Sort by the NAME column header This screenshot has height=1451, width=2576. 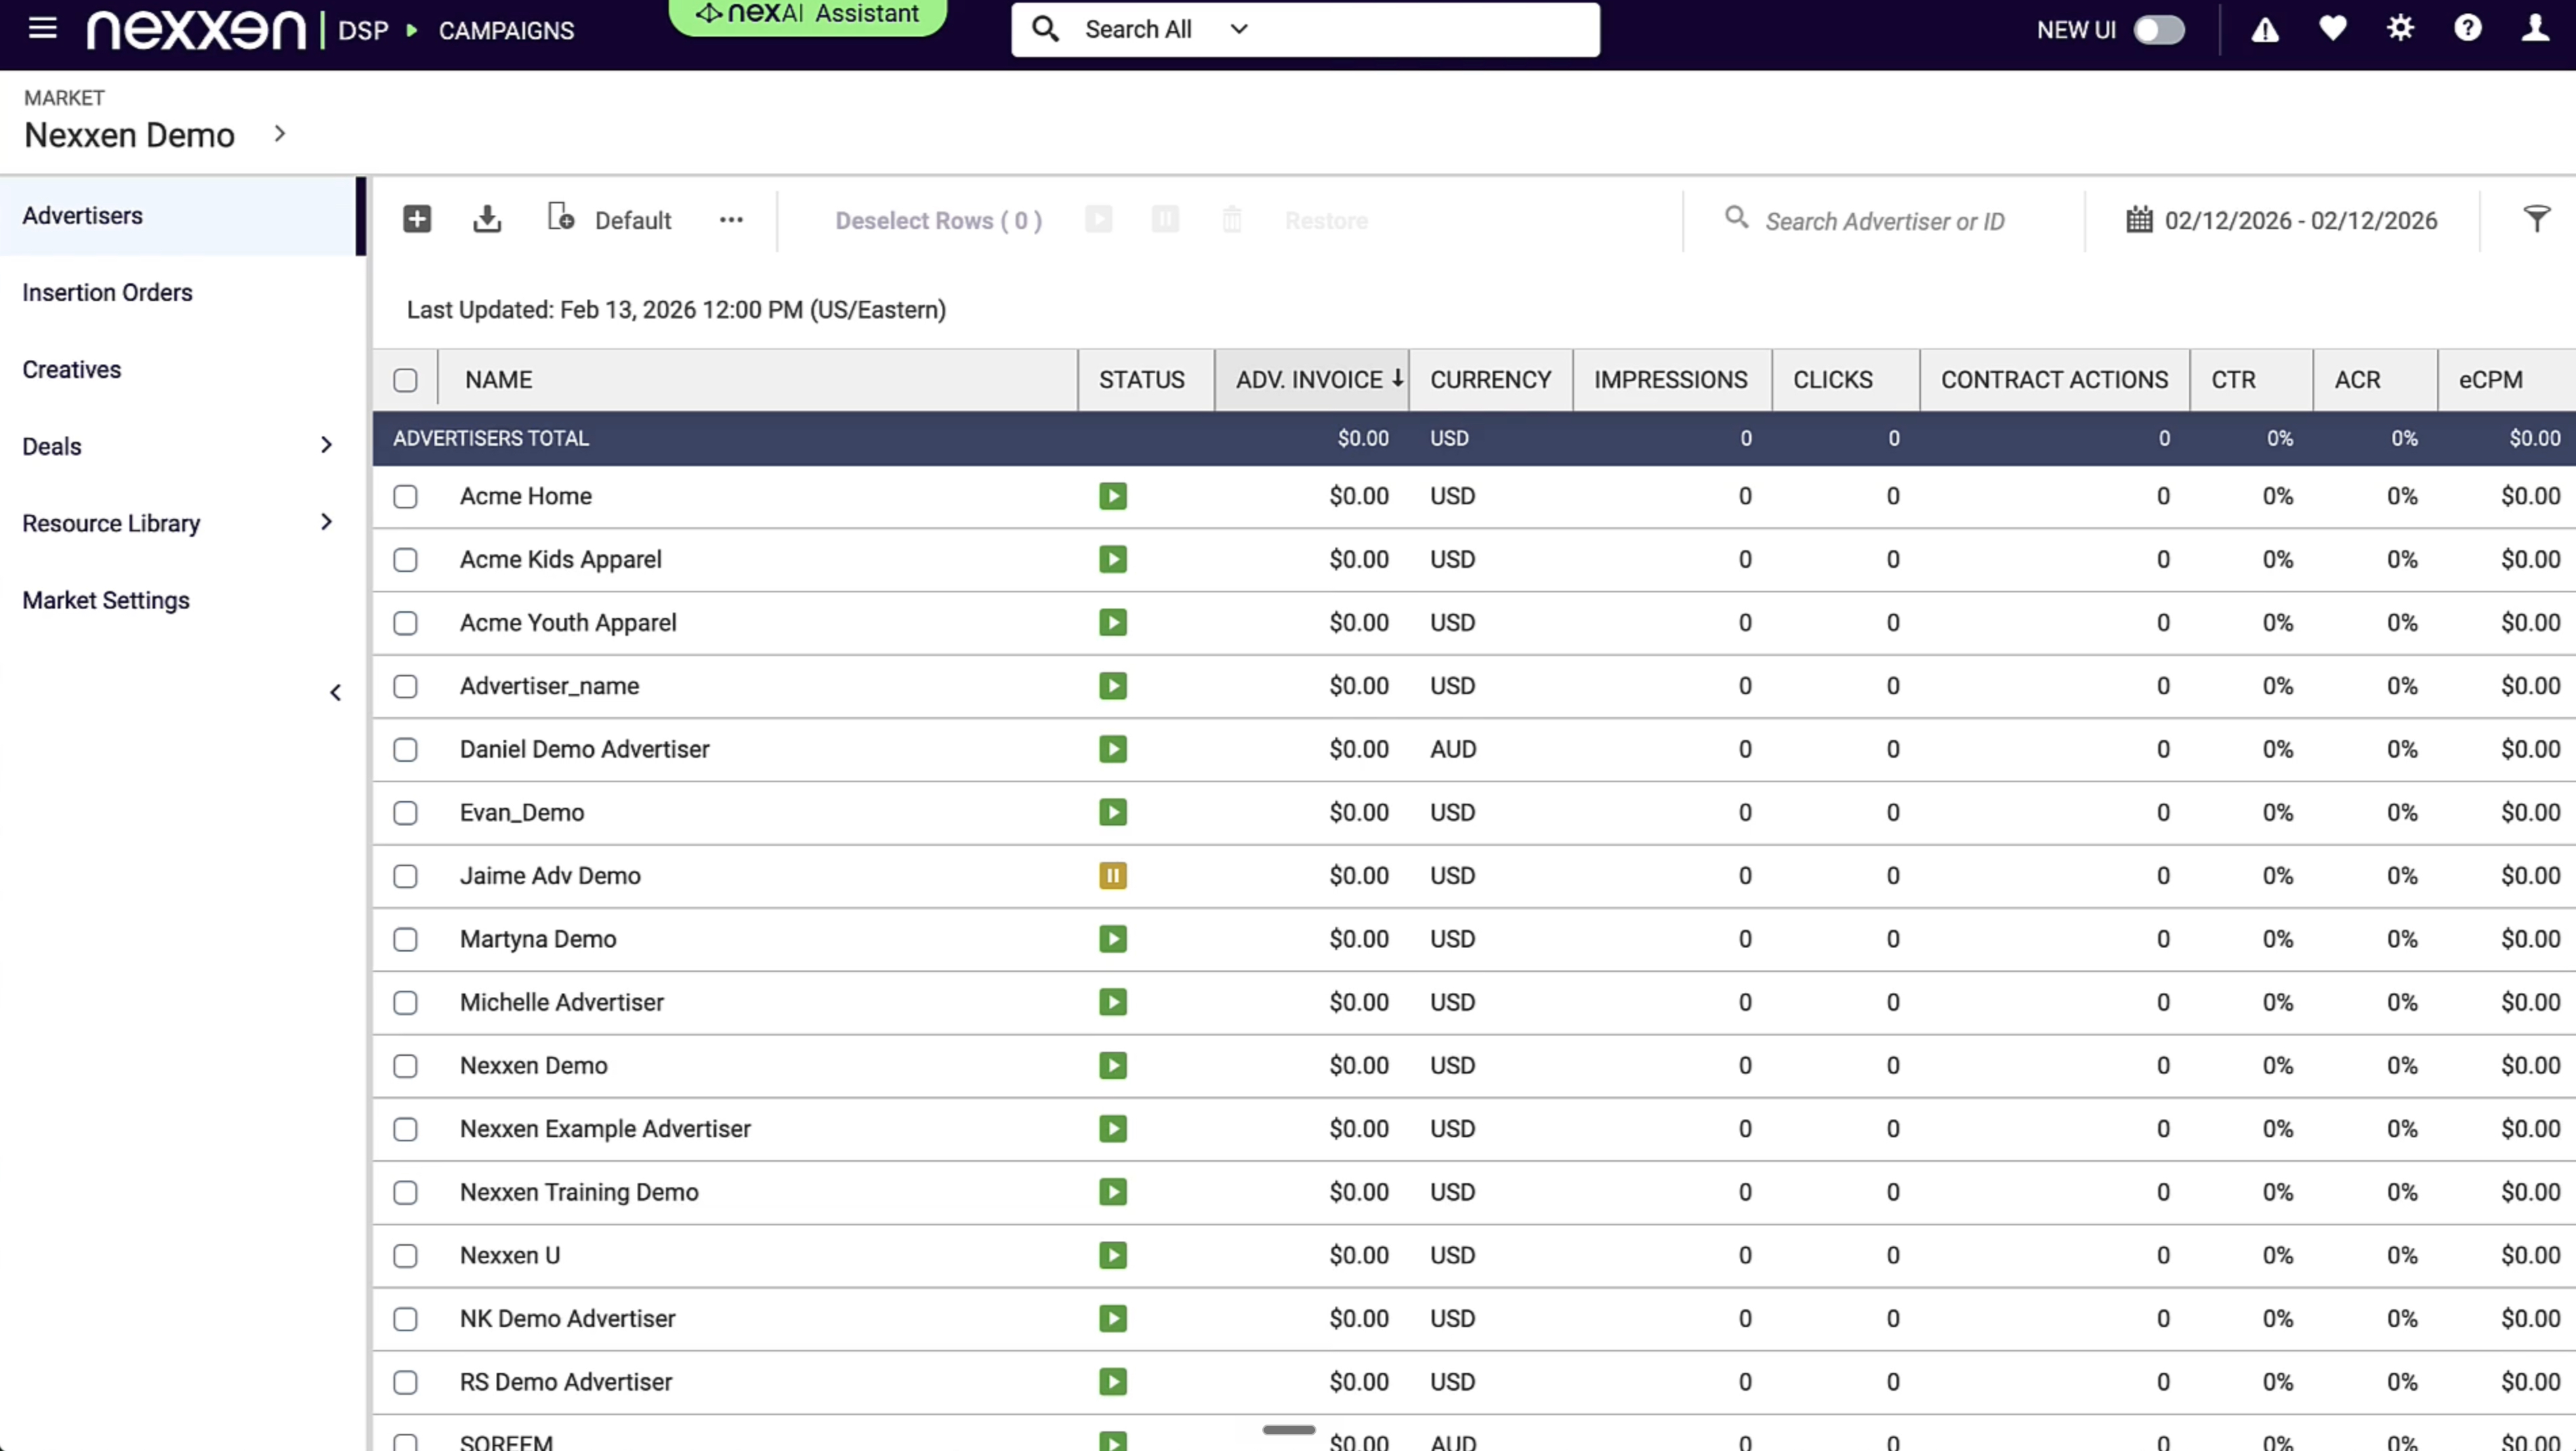(498, 380)
